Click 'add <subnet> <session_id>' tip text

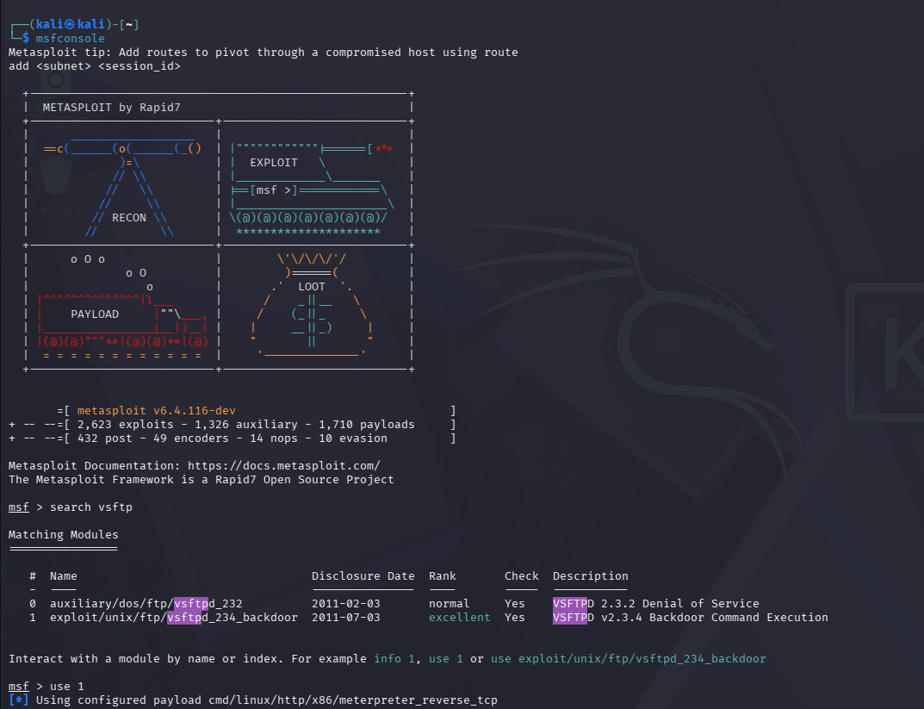94,66
